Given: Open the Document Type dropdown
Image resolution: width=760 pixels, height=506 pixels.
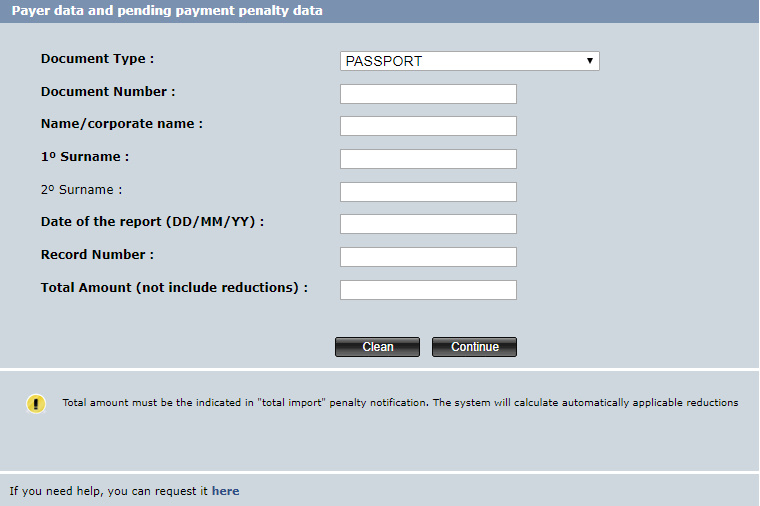Looking at the screenshot, I should [470, 61].
